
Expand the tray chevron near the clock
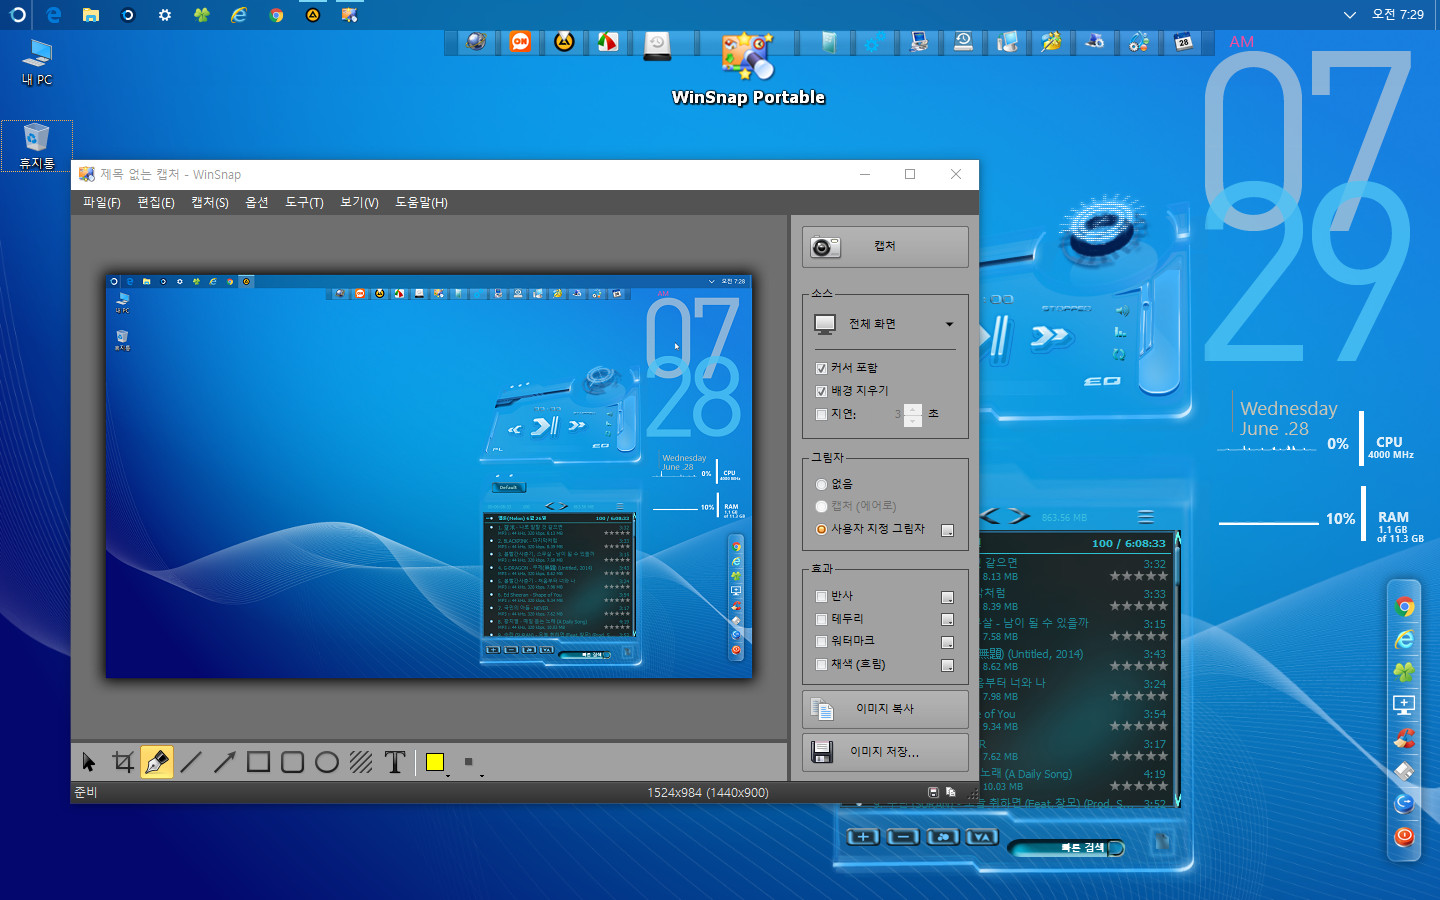(x=1349, y=15)
